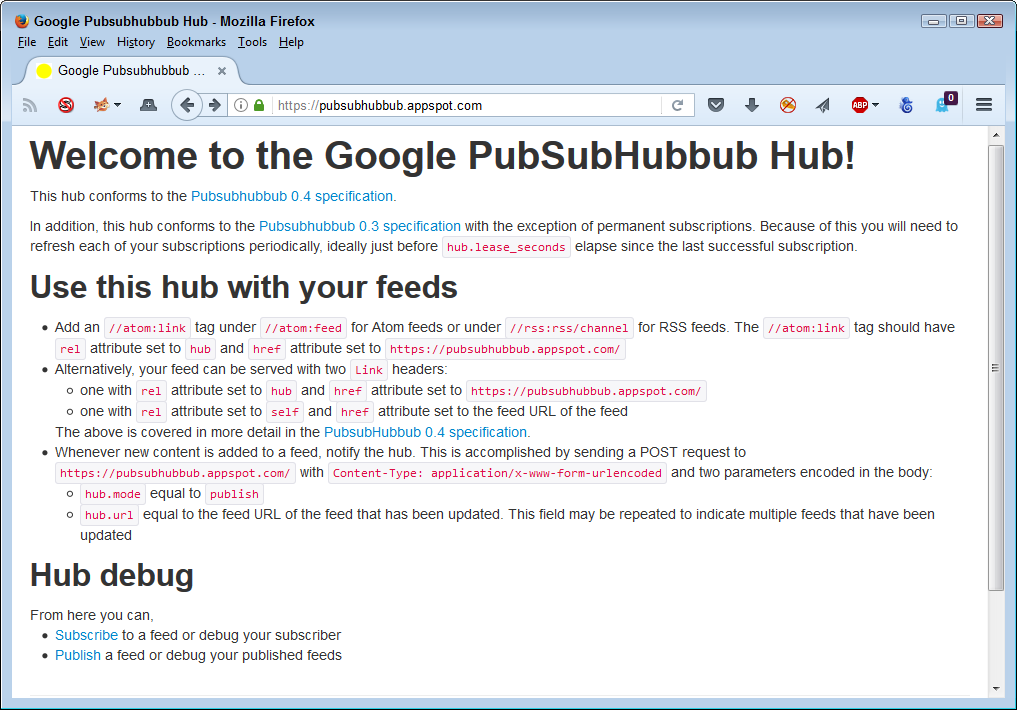
Task: Open PubSubHubbub 0.4 specification link in list
Action: (425, 432)
